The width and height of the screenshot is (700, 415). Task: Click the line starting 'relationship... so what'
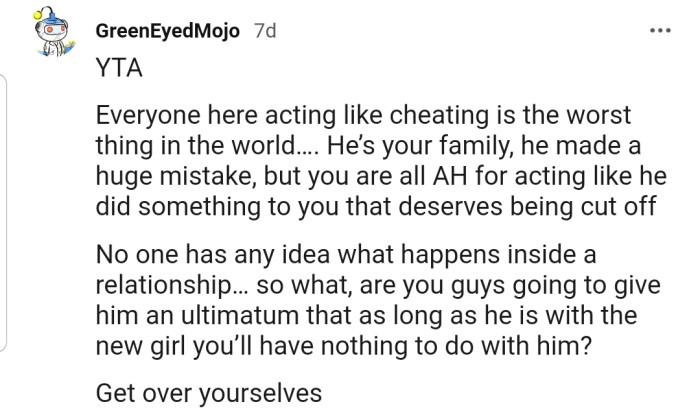[x=378, y=285]
